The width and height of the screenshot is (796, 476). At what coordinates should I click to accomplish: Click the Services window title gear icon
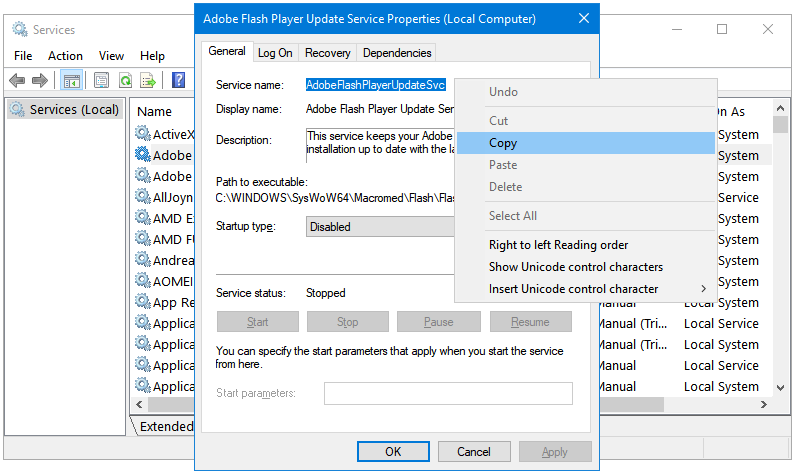20,29
